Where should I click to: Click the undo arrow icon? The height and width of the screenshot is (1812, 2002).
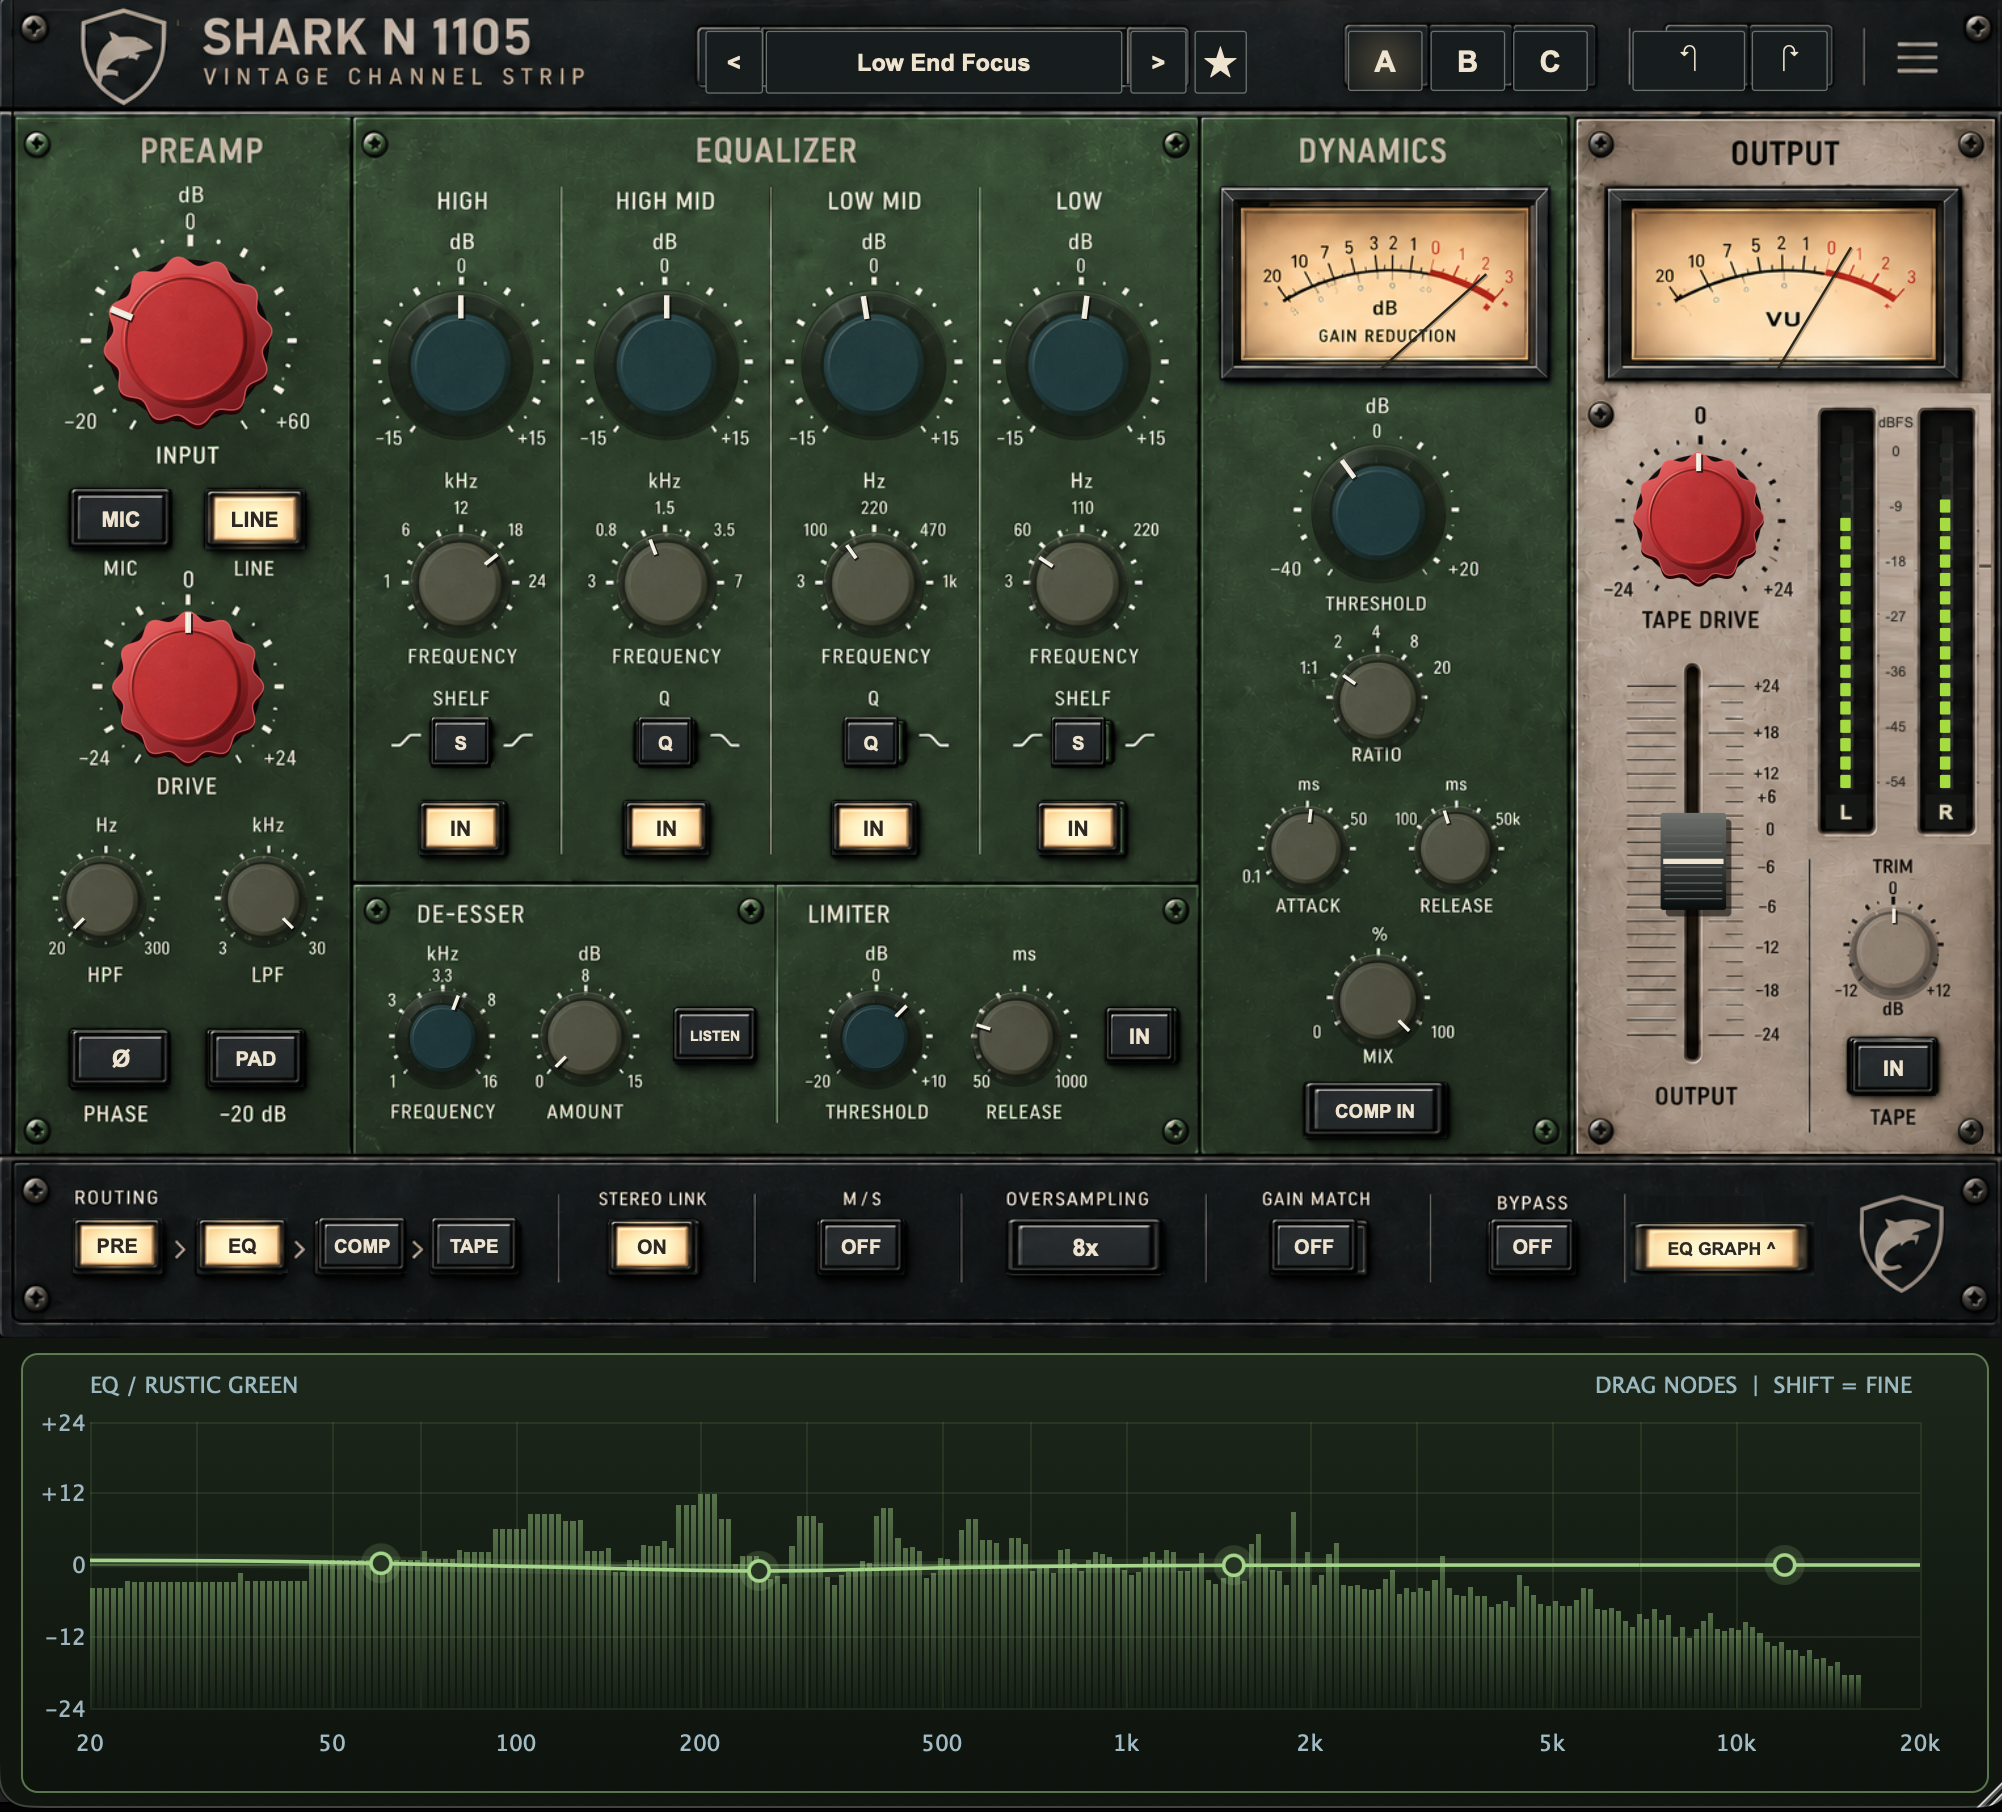1688,60
